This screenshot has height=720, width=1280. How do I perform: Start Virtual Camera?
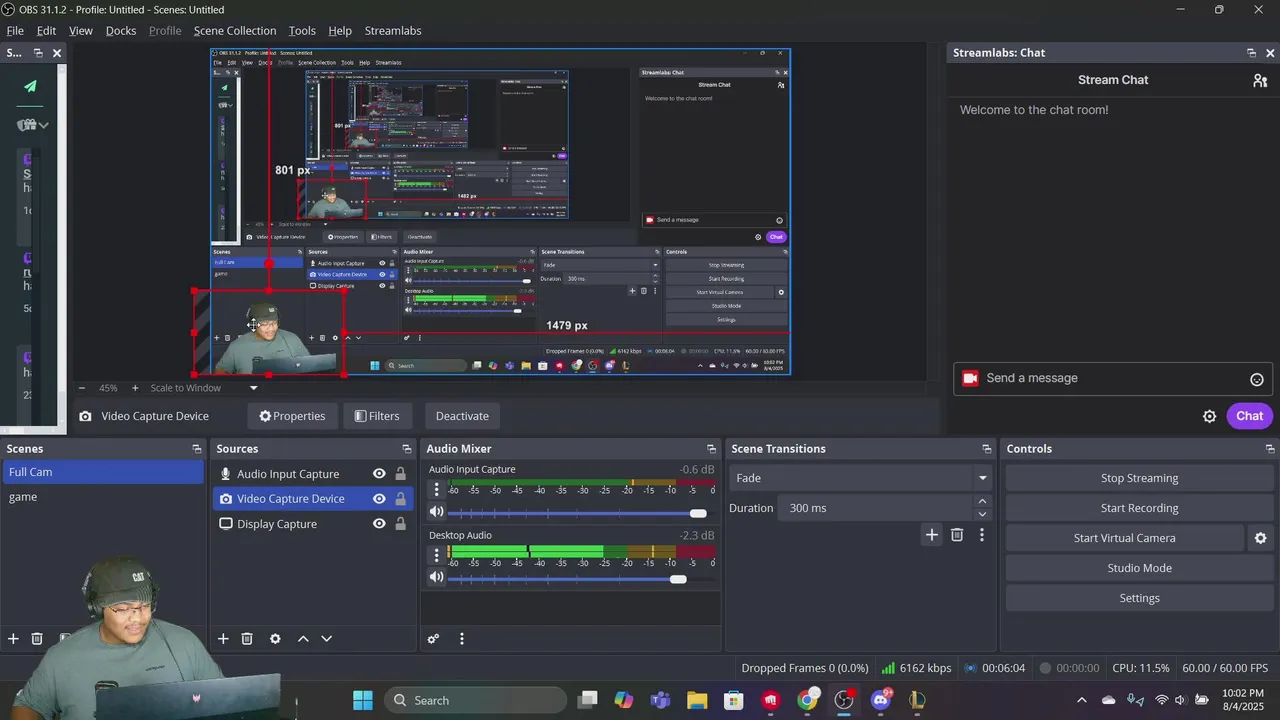tap(1124, 538)
